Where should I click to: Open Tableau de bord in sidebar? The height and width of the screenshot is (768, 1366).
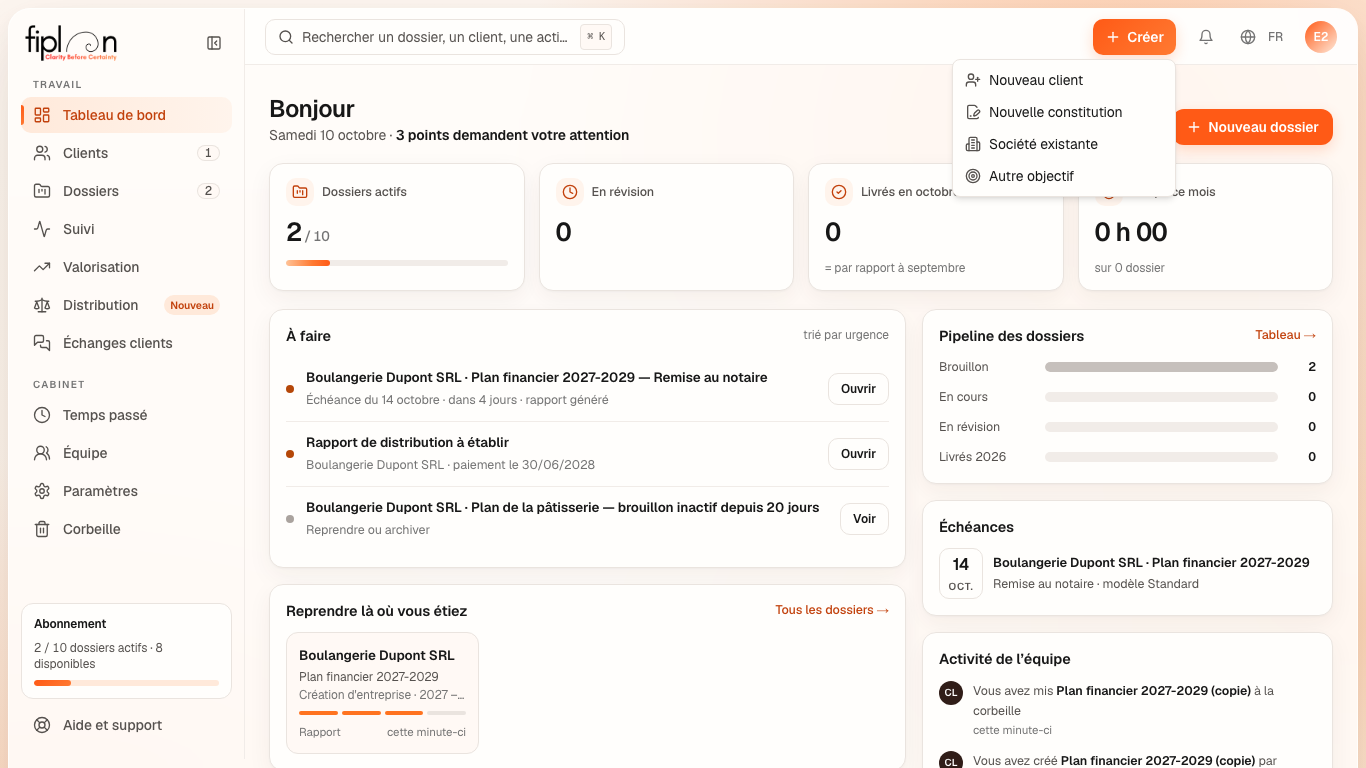126,115
